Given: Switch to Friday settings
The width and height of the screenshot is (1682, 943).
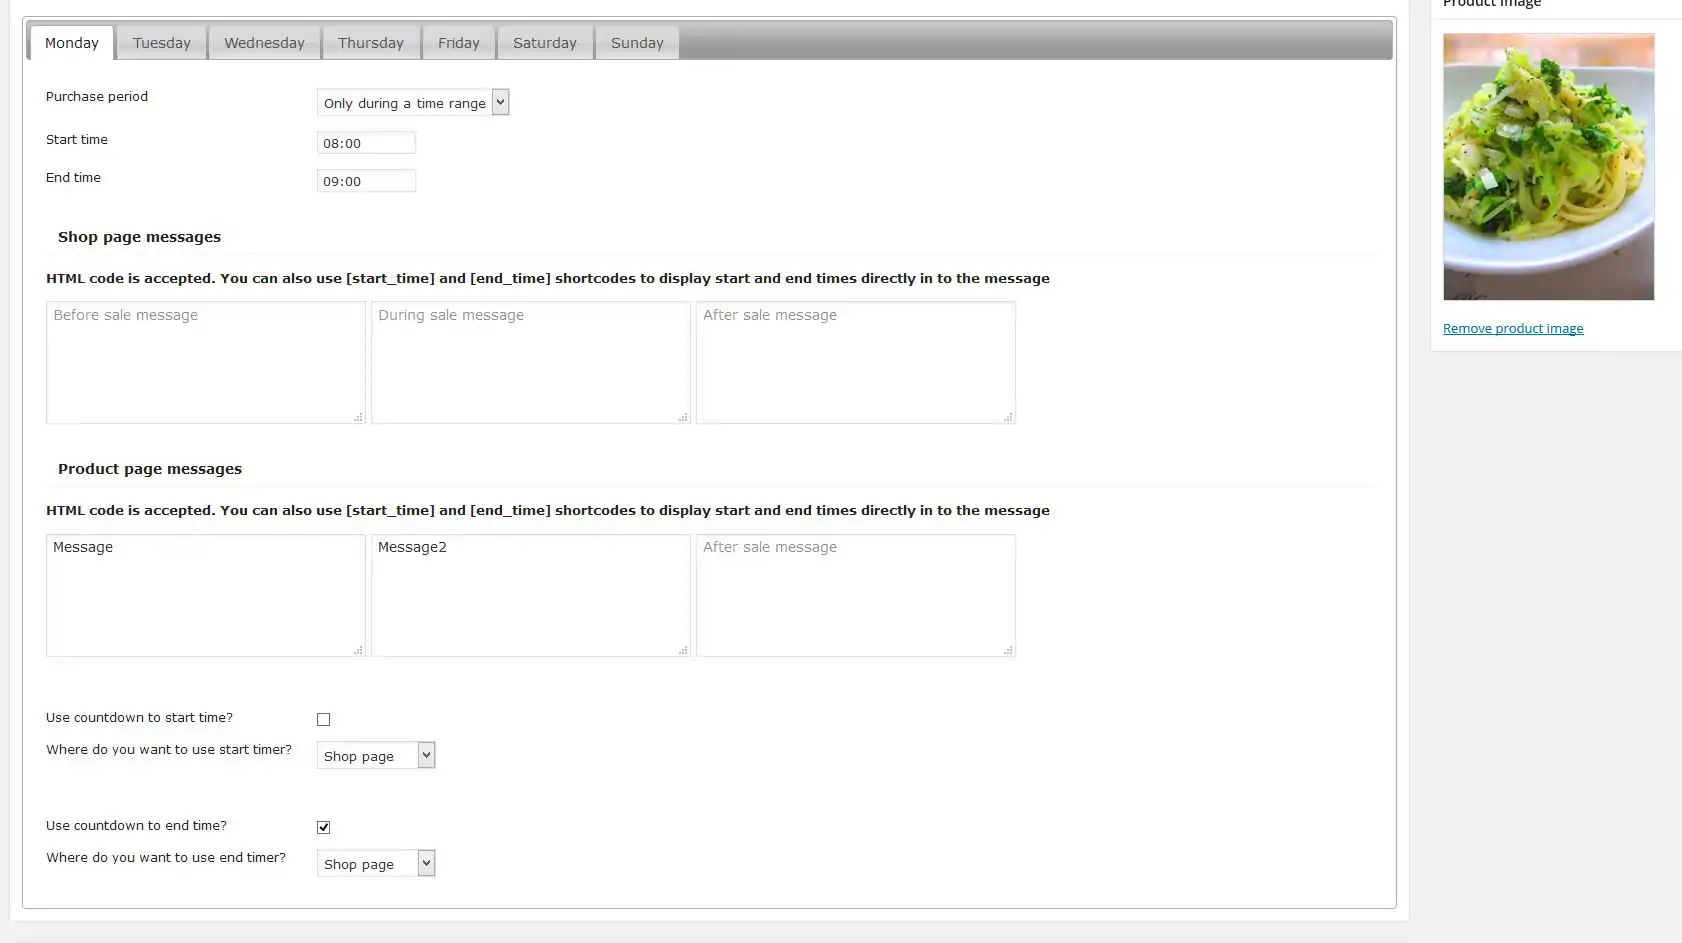Looking at the screenshot, I should 458,42.
